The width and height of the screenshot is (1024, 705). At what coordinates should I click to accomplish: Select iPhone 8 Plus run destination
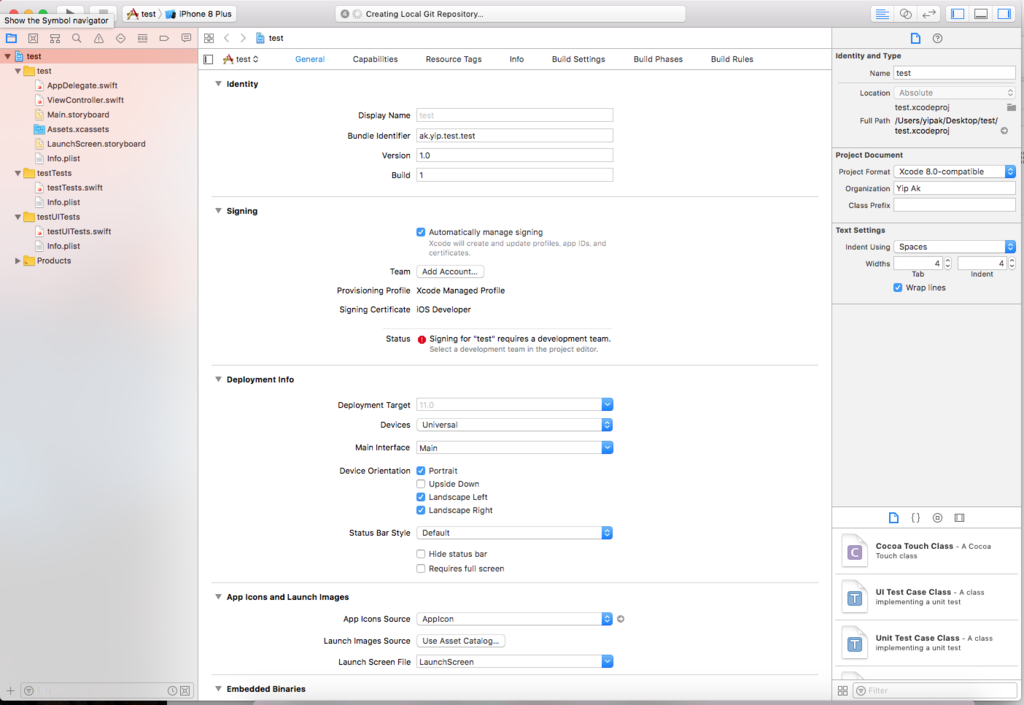(199, 14)
